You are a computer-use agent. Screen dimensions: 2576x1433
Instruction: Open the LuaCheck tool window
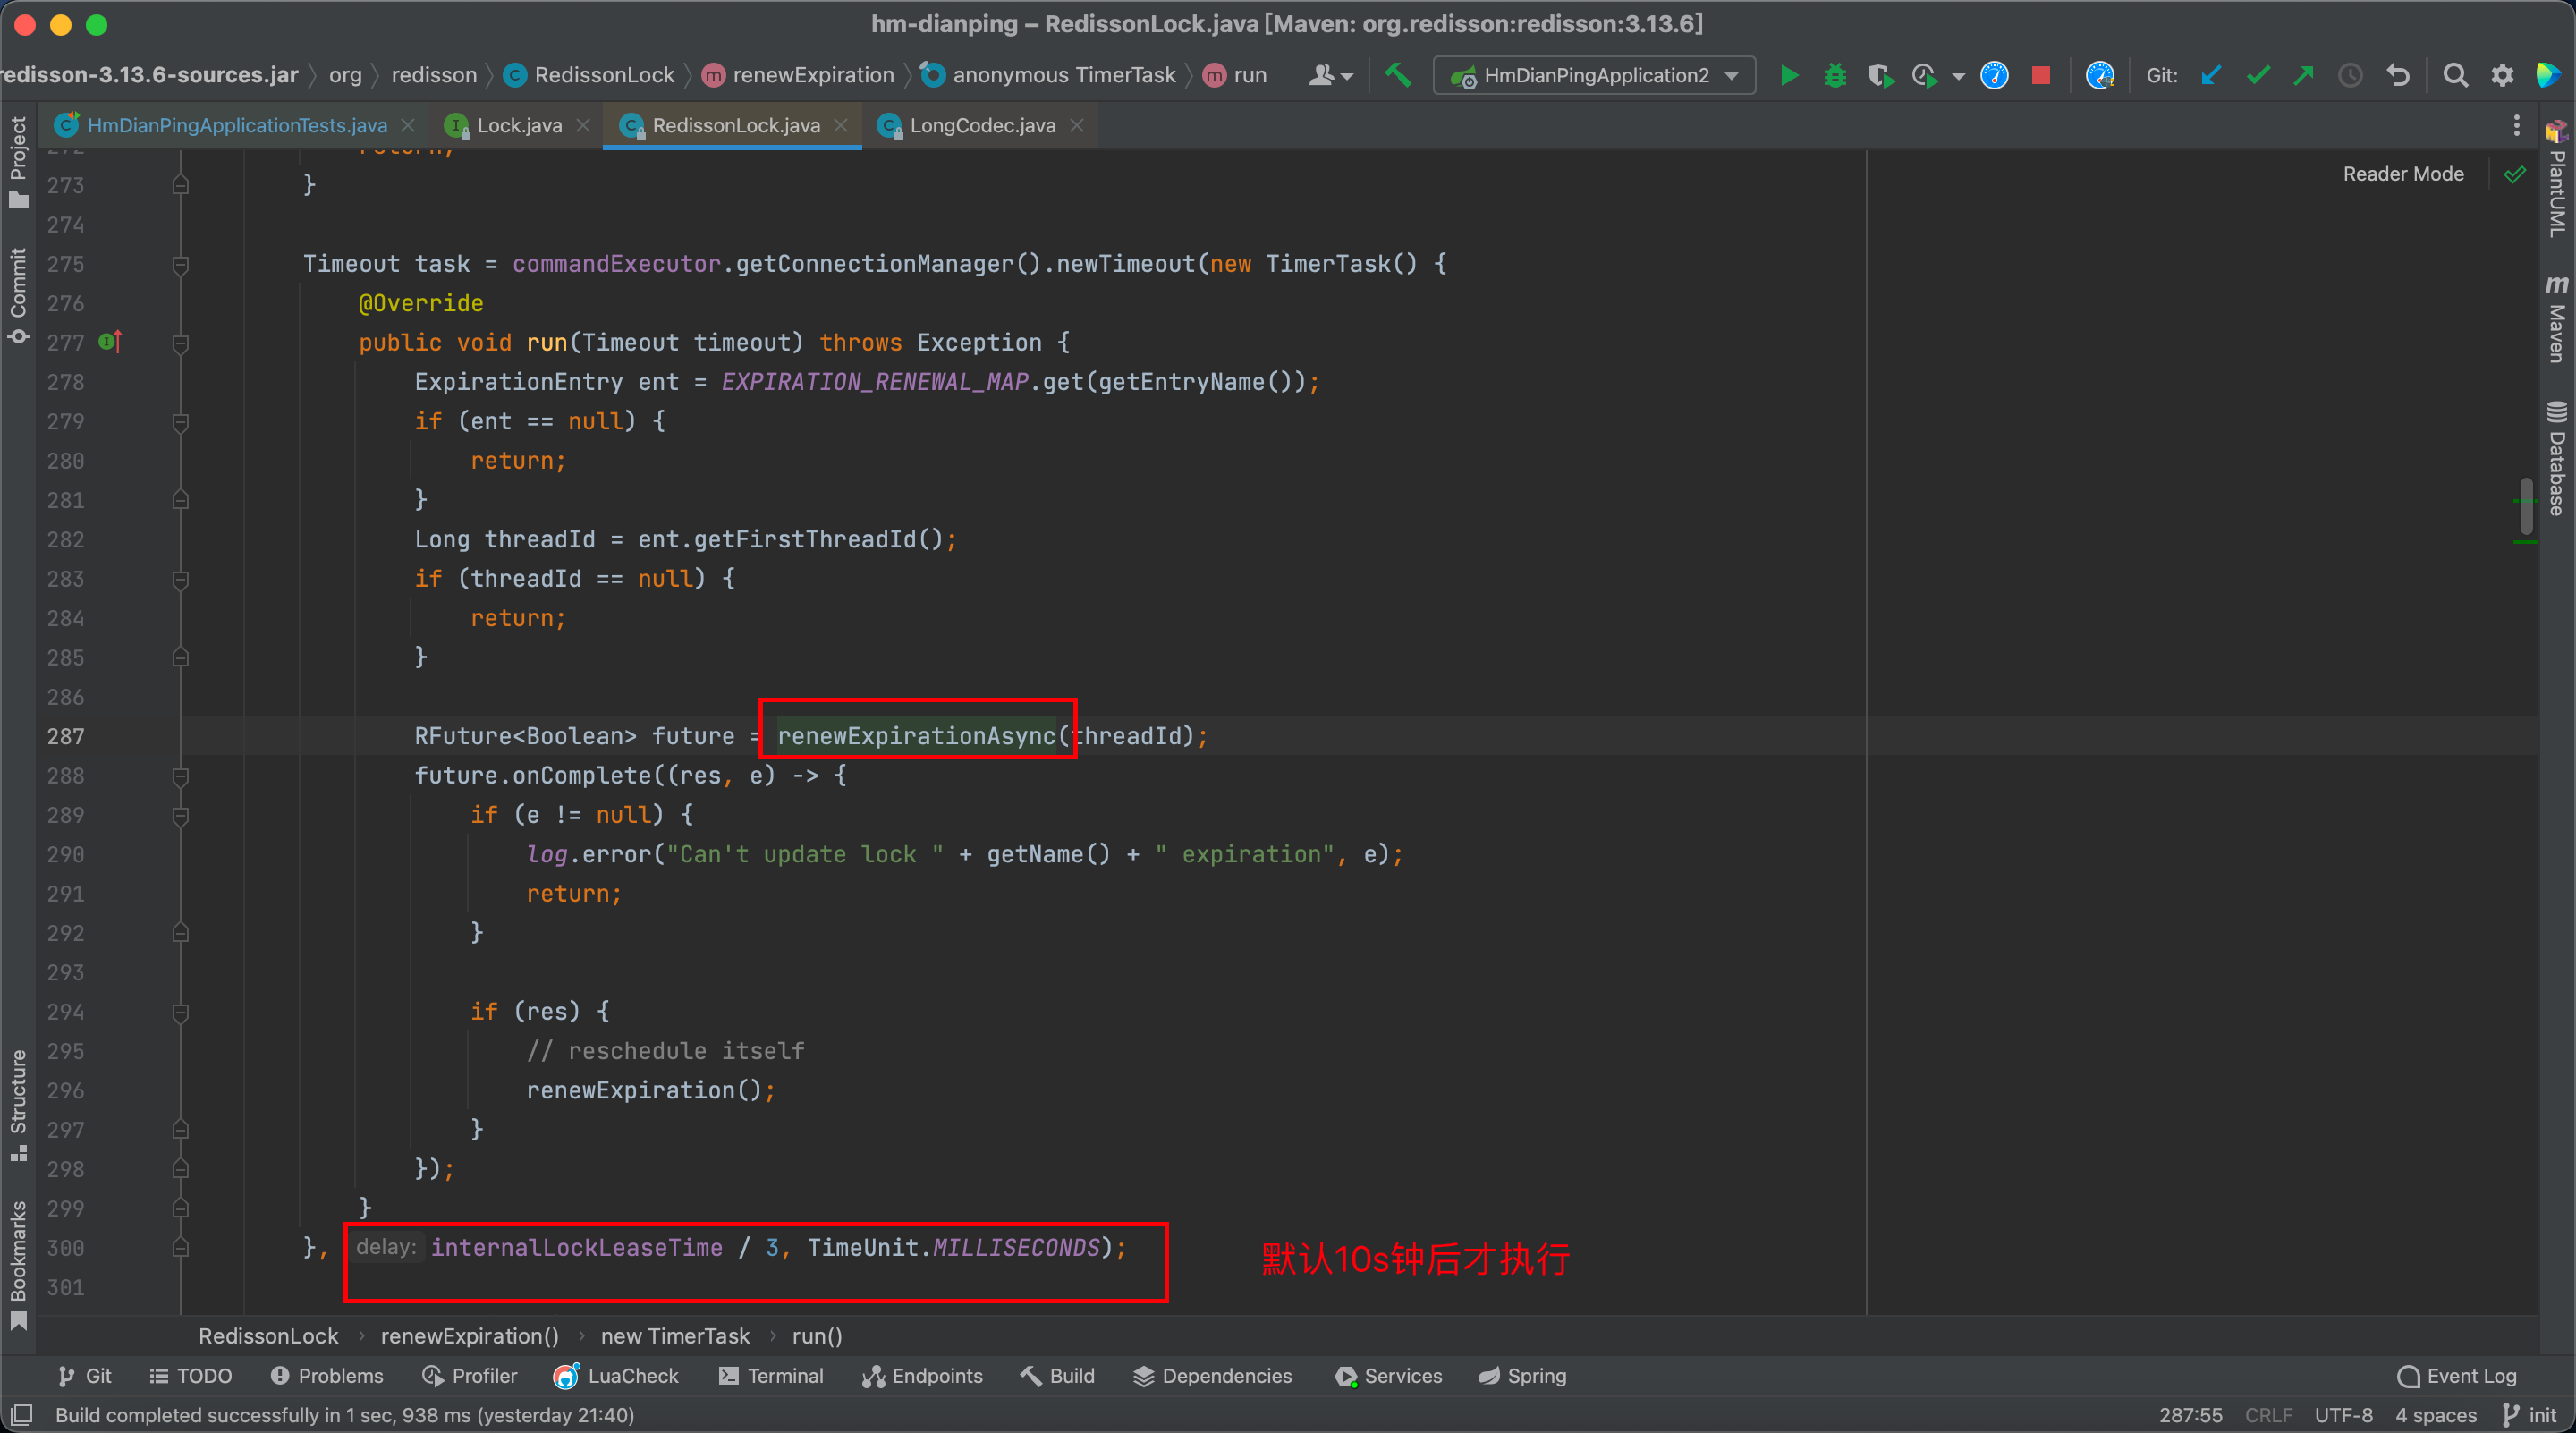coord(616,1376)
